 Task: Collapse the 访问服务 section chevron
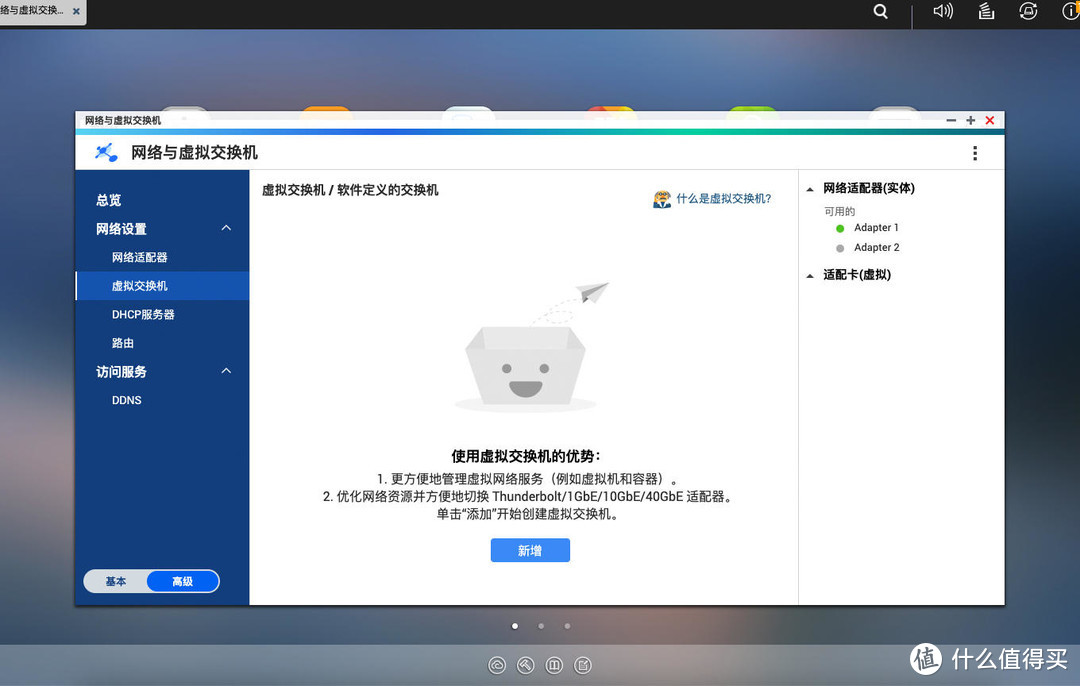[226, 371]
